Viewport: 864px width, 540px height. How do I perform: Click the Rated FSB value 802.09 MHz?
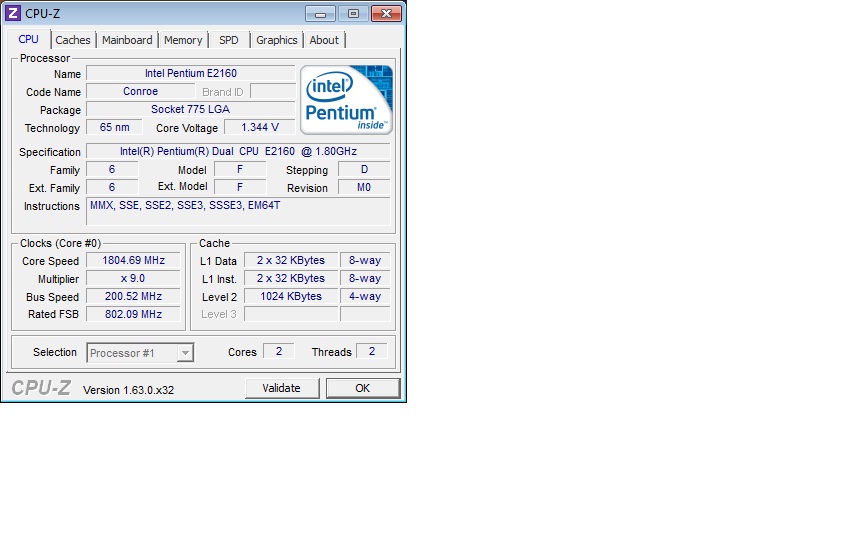point(133,314)
